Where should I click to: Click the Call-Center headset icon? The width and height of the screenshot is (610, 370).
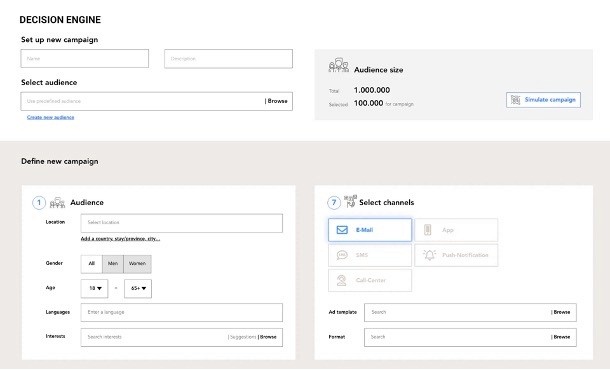pos(342,281)
